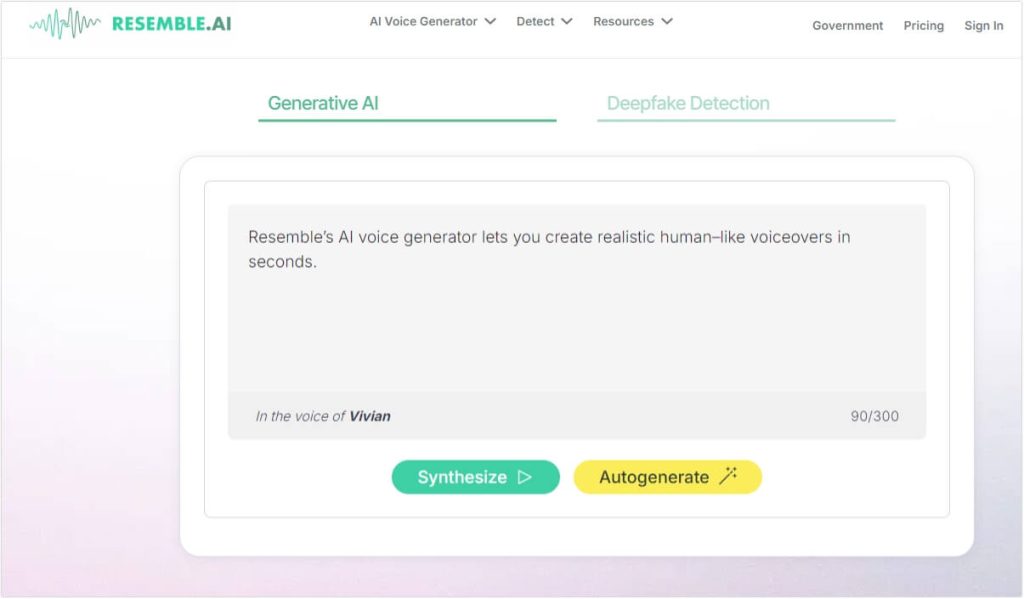The height and width of the screenshot is (599, 1024).
Task: Click the play triangle icon on Synthesize
Action: tap(525, 477)
